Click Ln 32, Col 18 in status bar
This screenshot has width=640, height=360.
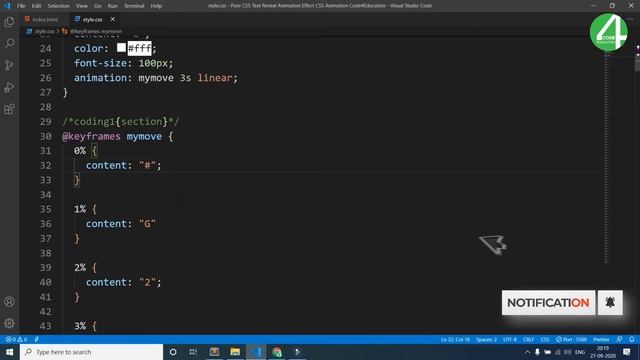coord(455,339)
